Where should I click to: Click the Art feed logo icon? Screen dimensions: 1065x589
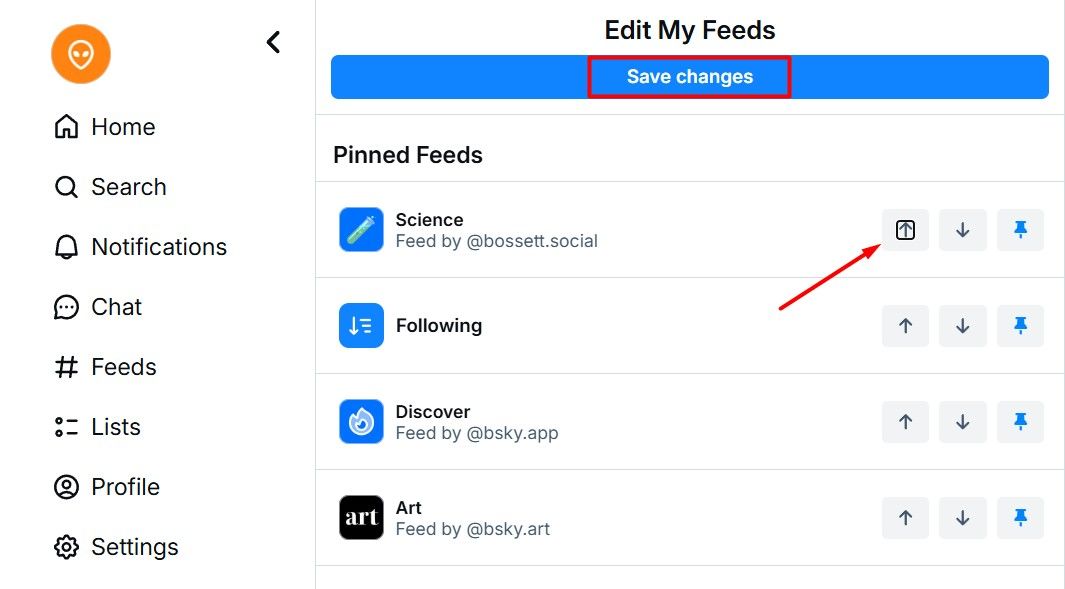point(361,518)
